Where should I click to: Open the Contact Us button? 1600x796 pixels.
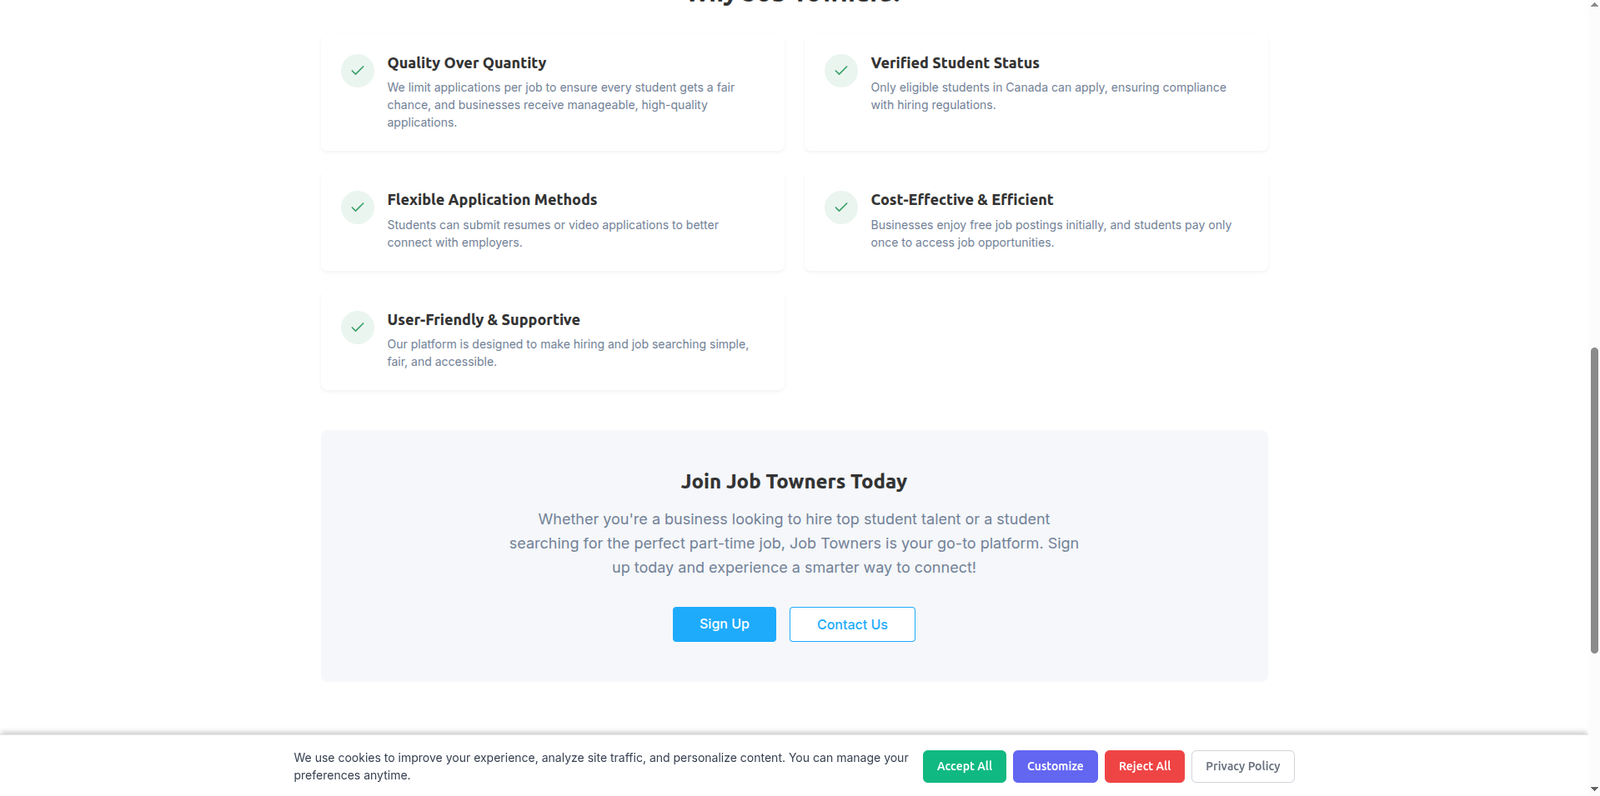852,624
